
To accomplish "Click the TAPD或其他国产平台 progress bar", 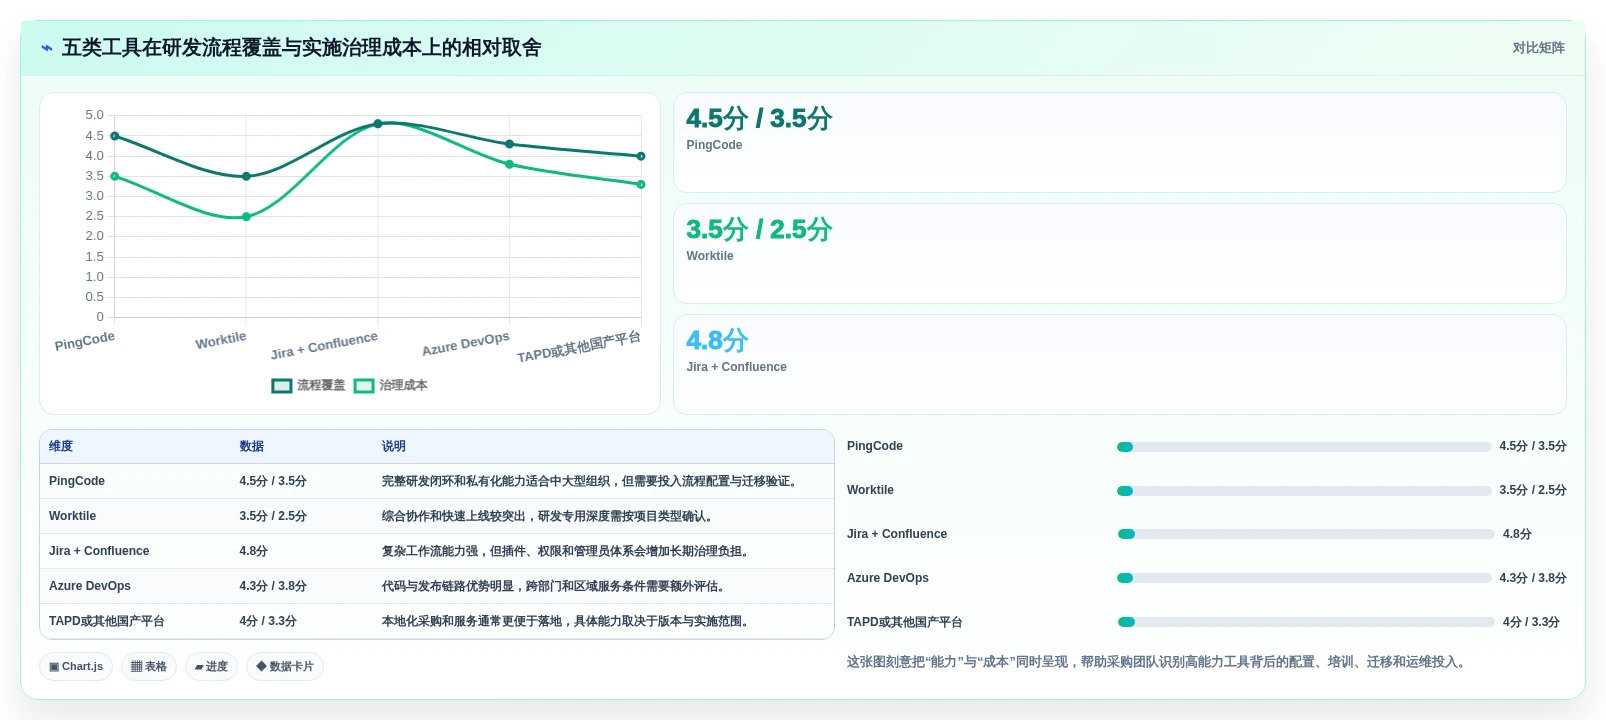I will pos(1306,622).
